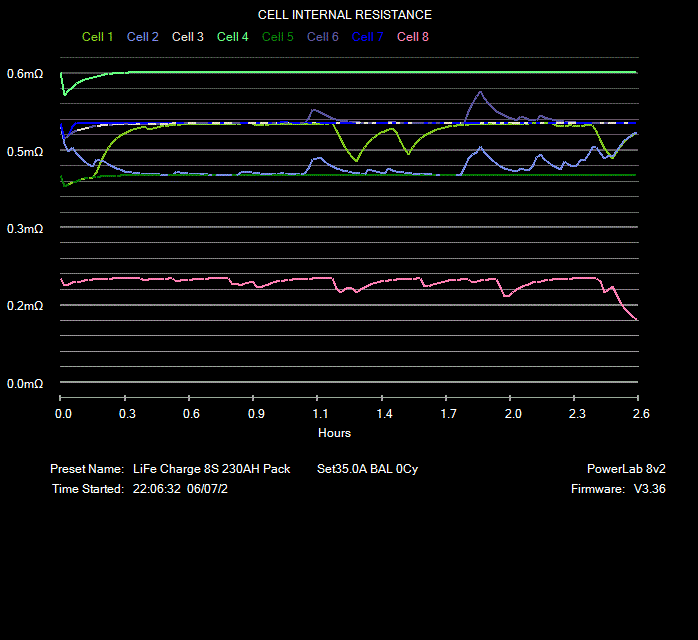Viewport: 698px width, 640px height.
Task: Hide the Cell 3 trace via legend
Action: click(187, 37)
